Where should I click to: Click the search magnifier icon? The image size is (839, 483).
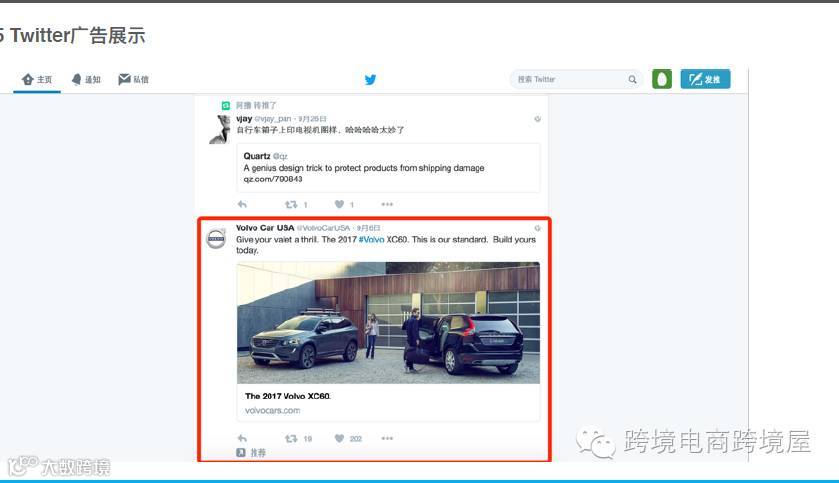tap(632, 79)
